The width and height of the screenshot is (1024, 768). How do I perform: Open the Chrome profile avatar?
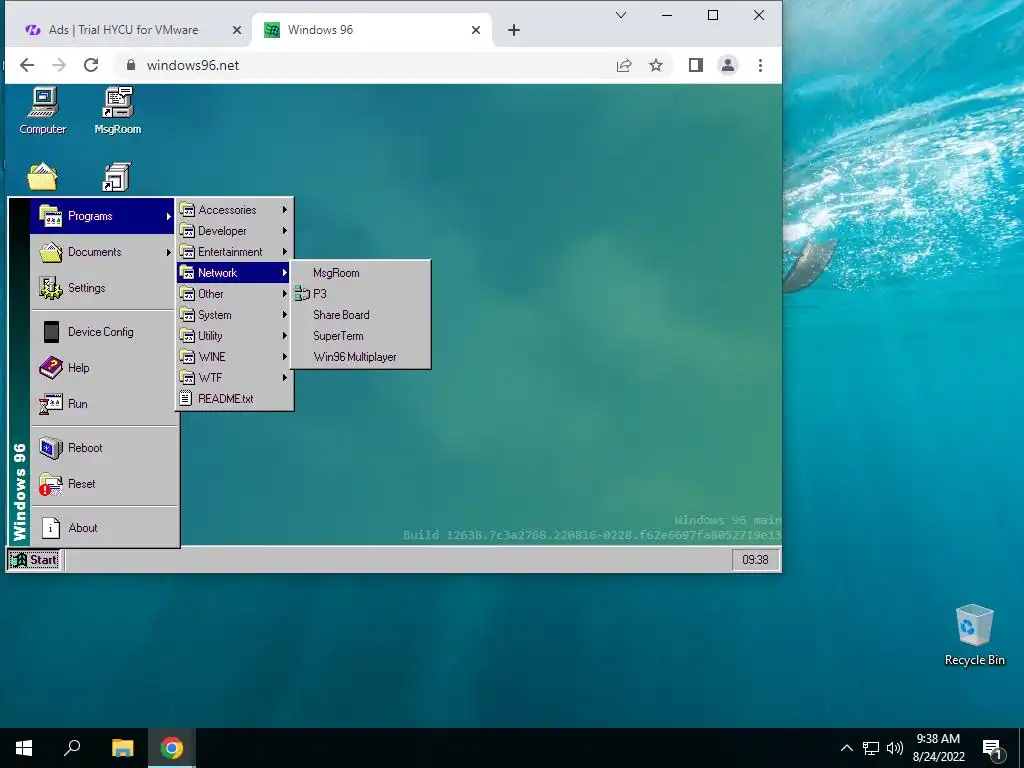728,65
